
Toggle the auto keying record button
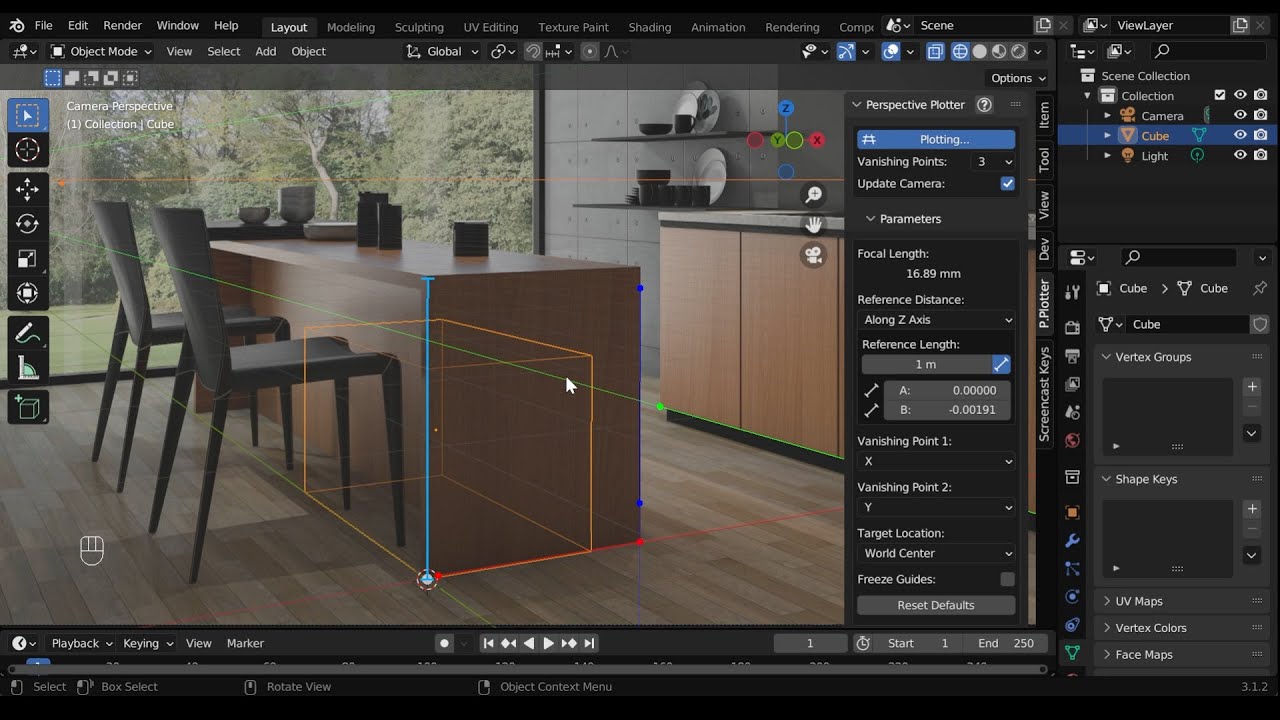[444, 643]
